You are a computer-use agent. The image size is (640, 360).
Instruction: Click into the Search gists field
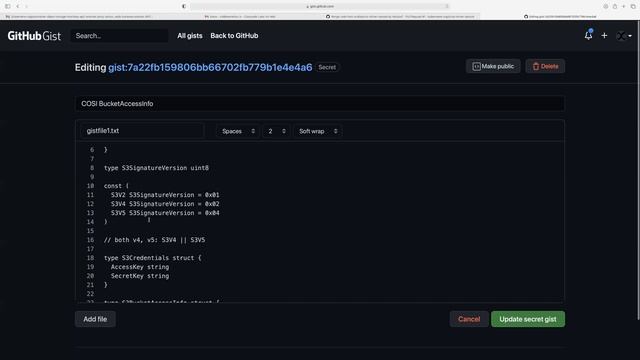119,36
